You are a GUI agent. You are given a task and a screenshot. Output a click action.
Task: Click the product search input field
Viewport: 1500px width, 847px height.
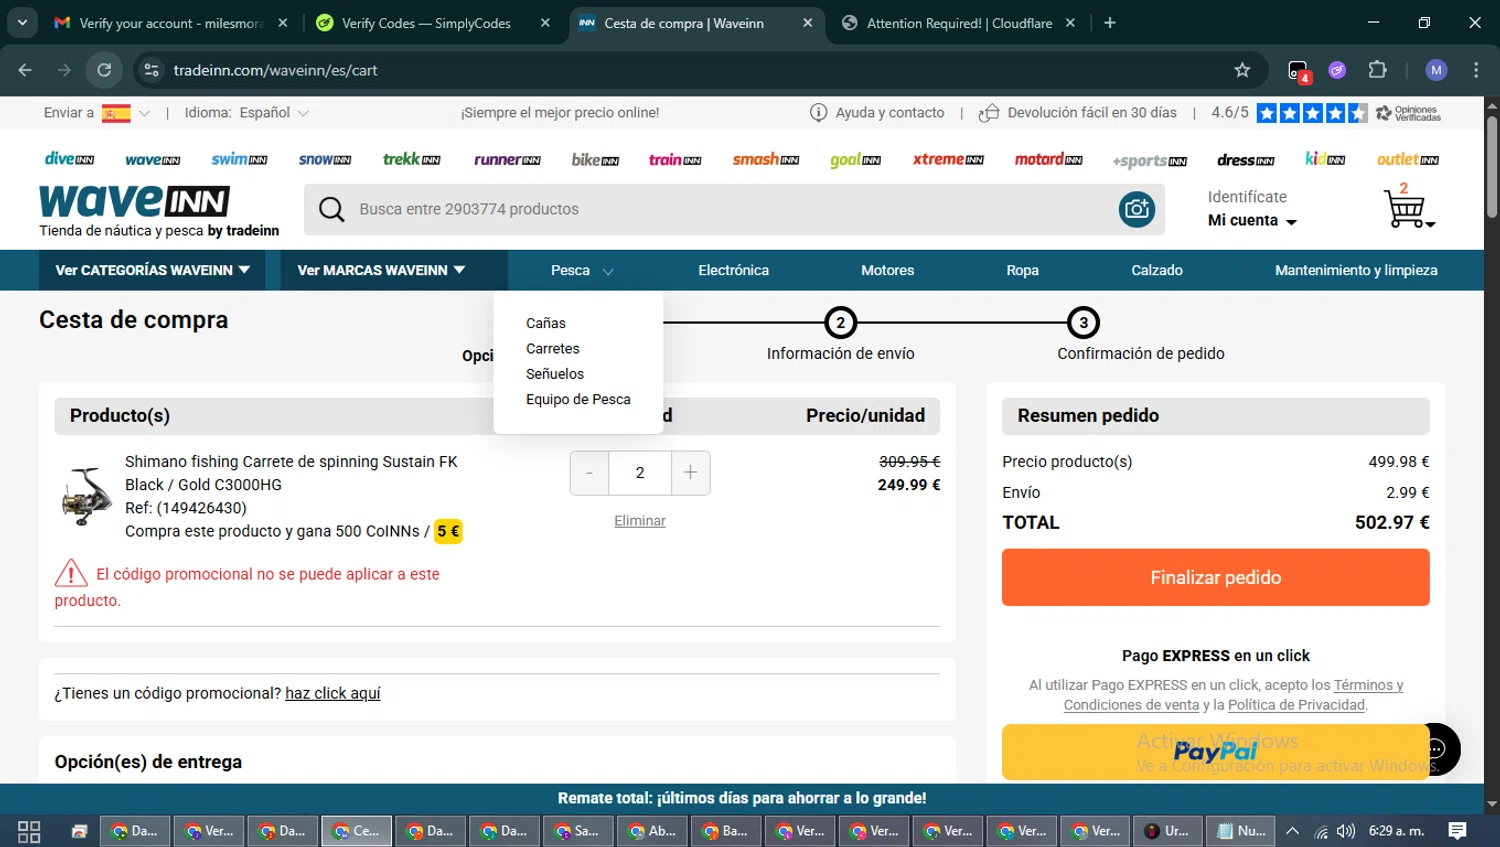(732, 209)
